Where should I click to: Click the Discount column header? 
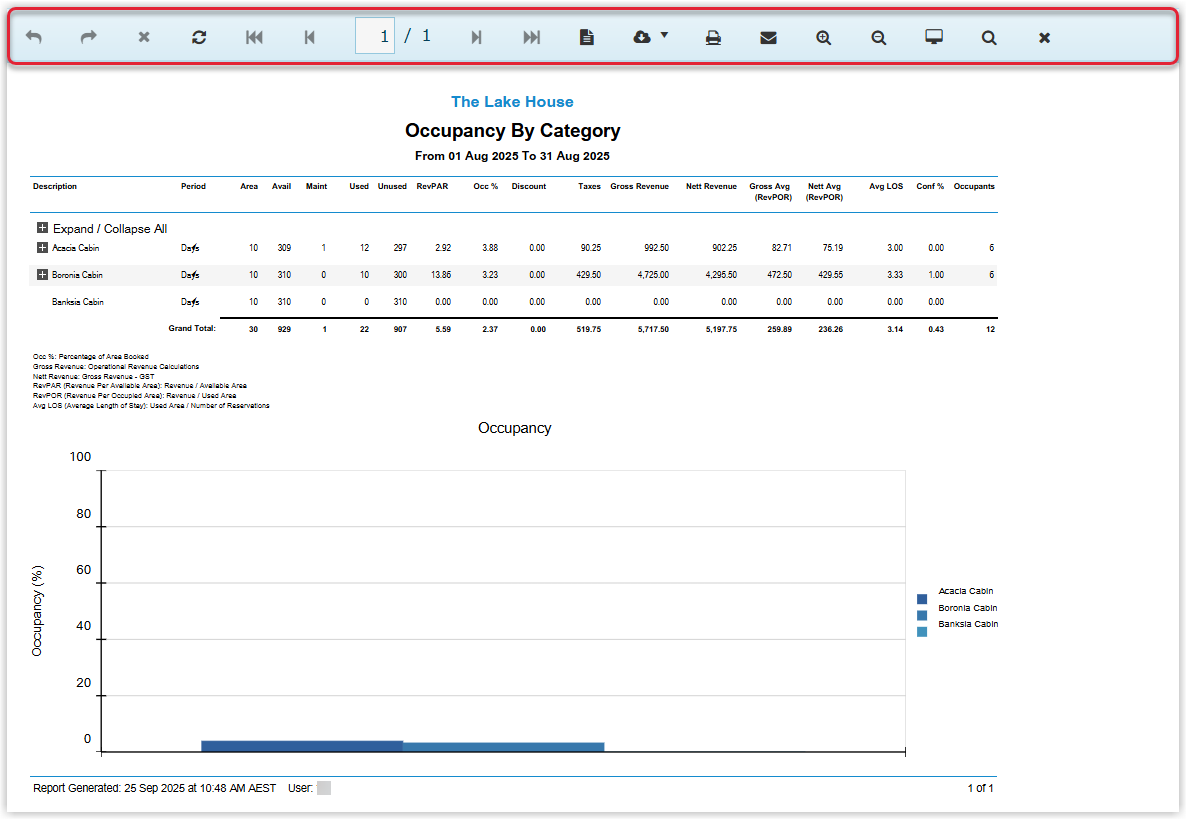(x=528, y=186)
